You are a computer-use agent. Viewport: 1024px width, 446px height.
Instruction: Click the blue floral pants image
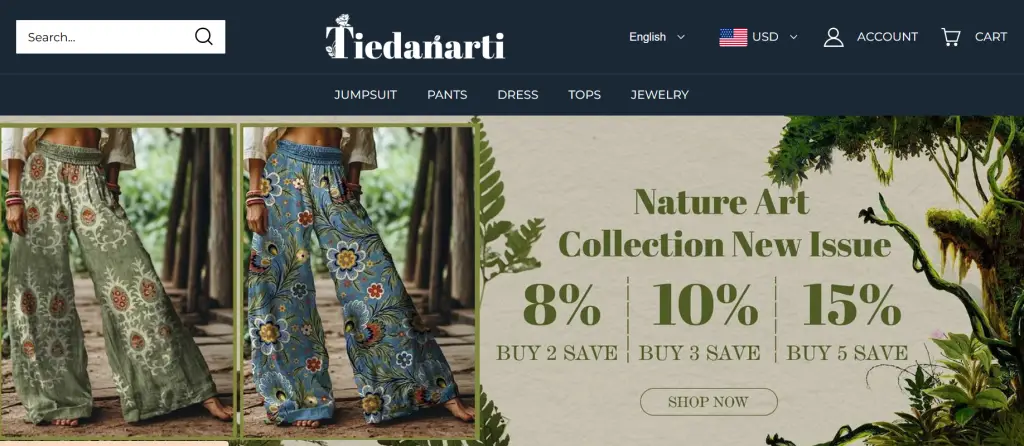pyautogui.click(x=359, y=281)
